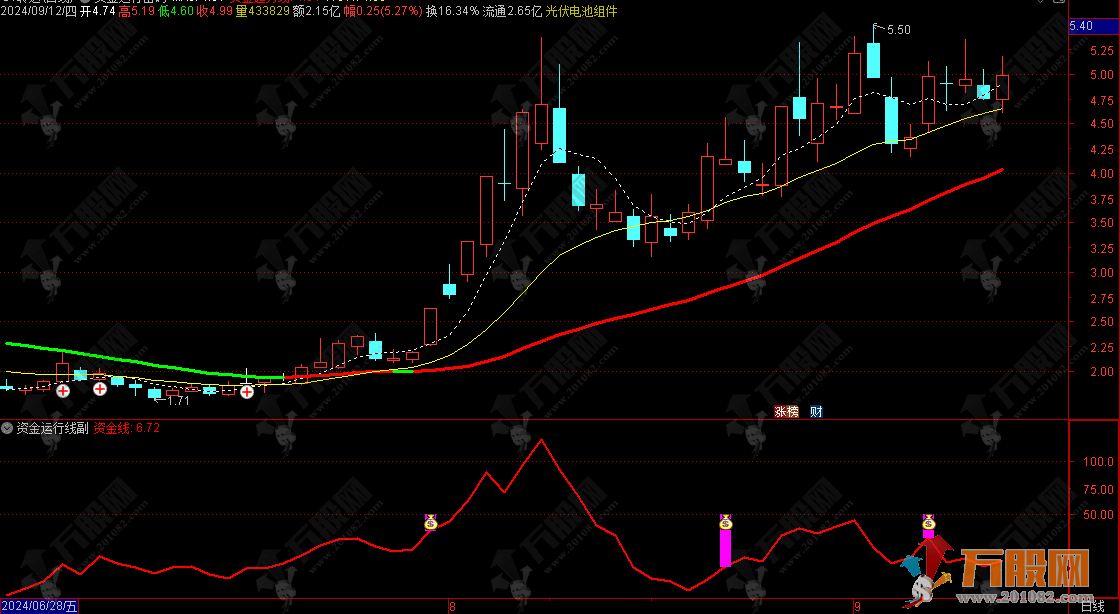Click the low price 低4.60
Viewport: 1120px width, 614px height.
point(175,11)
